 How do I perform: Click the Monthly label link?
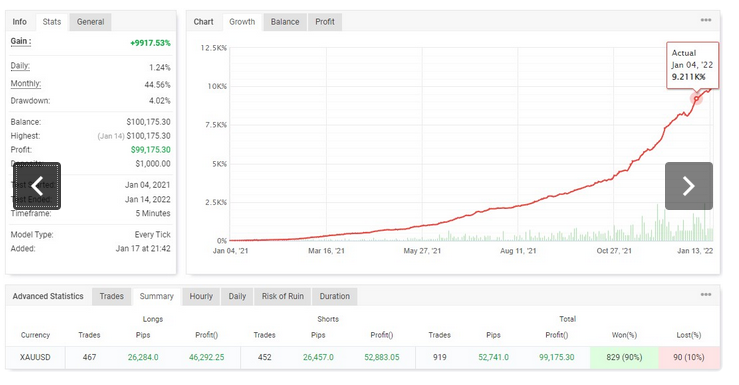pyautogui.click(x=25, y=83)
